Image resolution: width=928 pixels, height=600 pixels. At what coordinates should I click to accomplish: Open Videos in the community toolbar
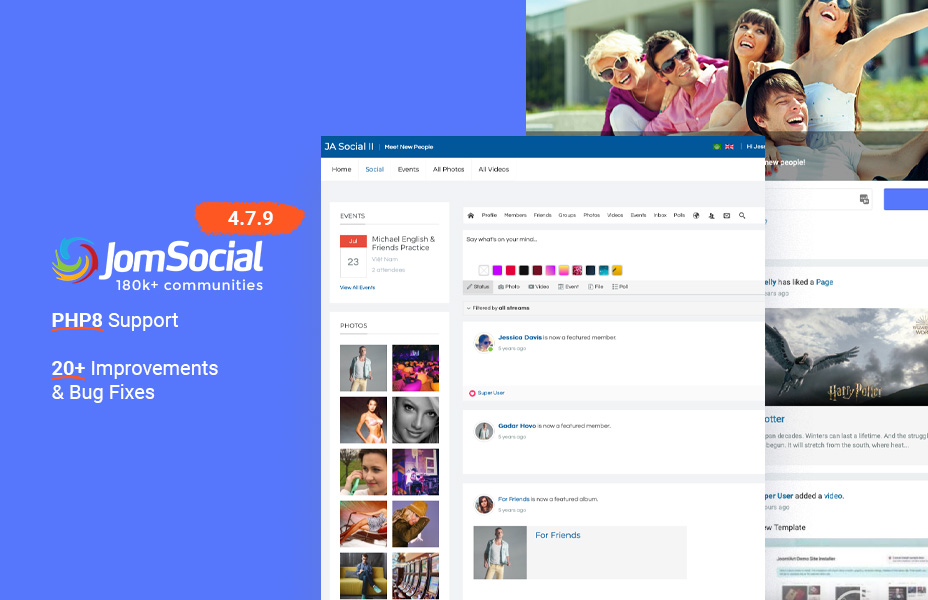tap(615, 215)
